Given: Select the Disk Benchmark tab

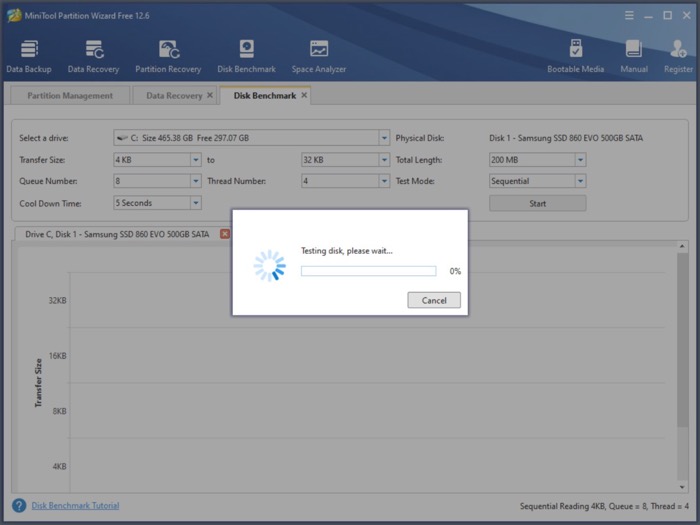Looking at the screenshot, I should click(265, 96).
